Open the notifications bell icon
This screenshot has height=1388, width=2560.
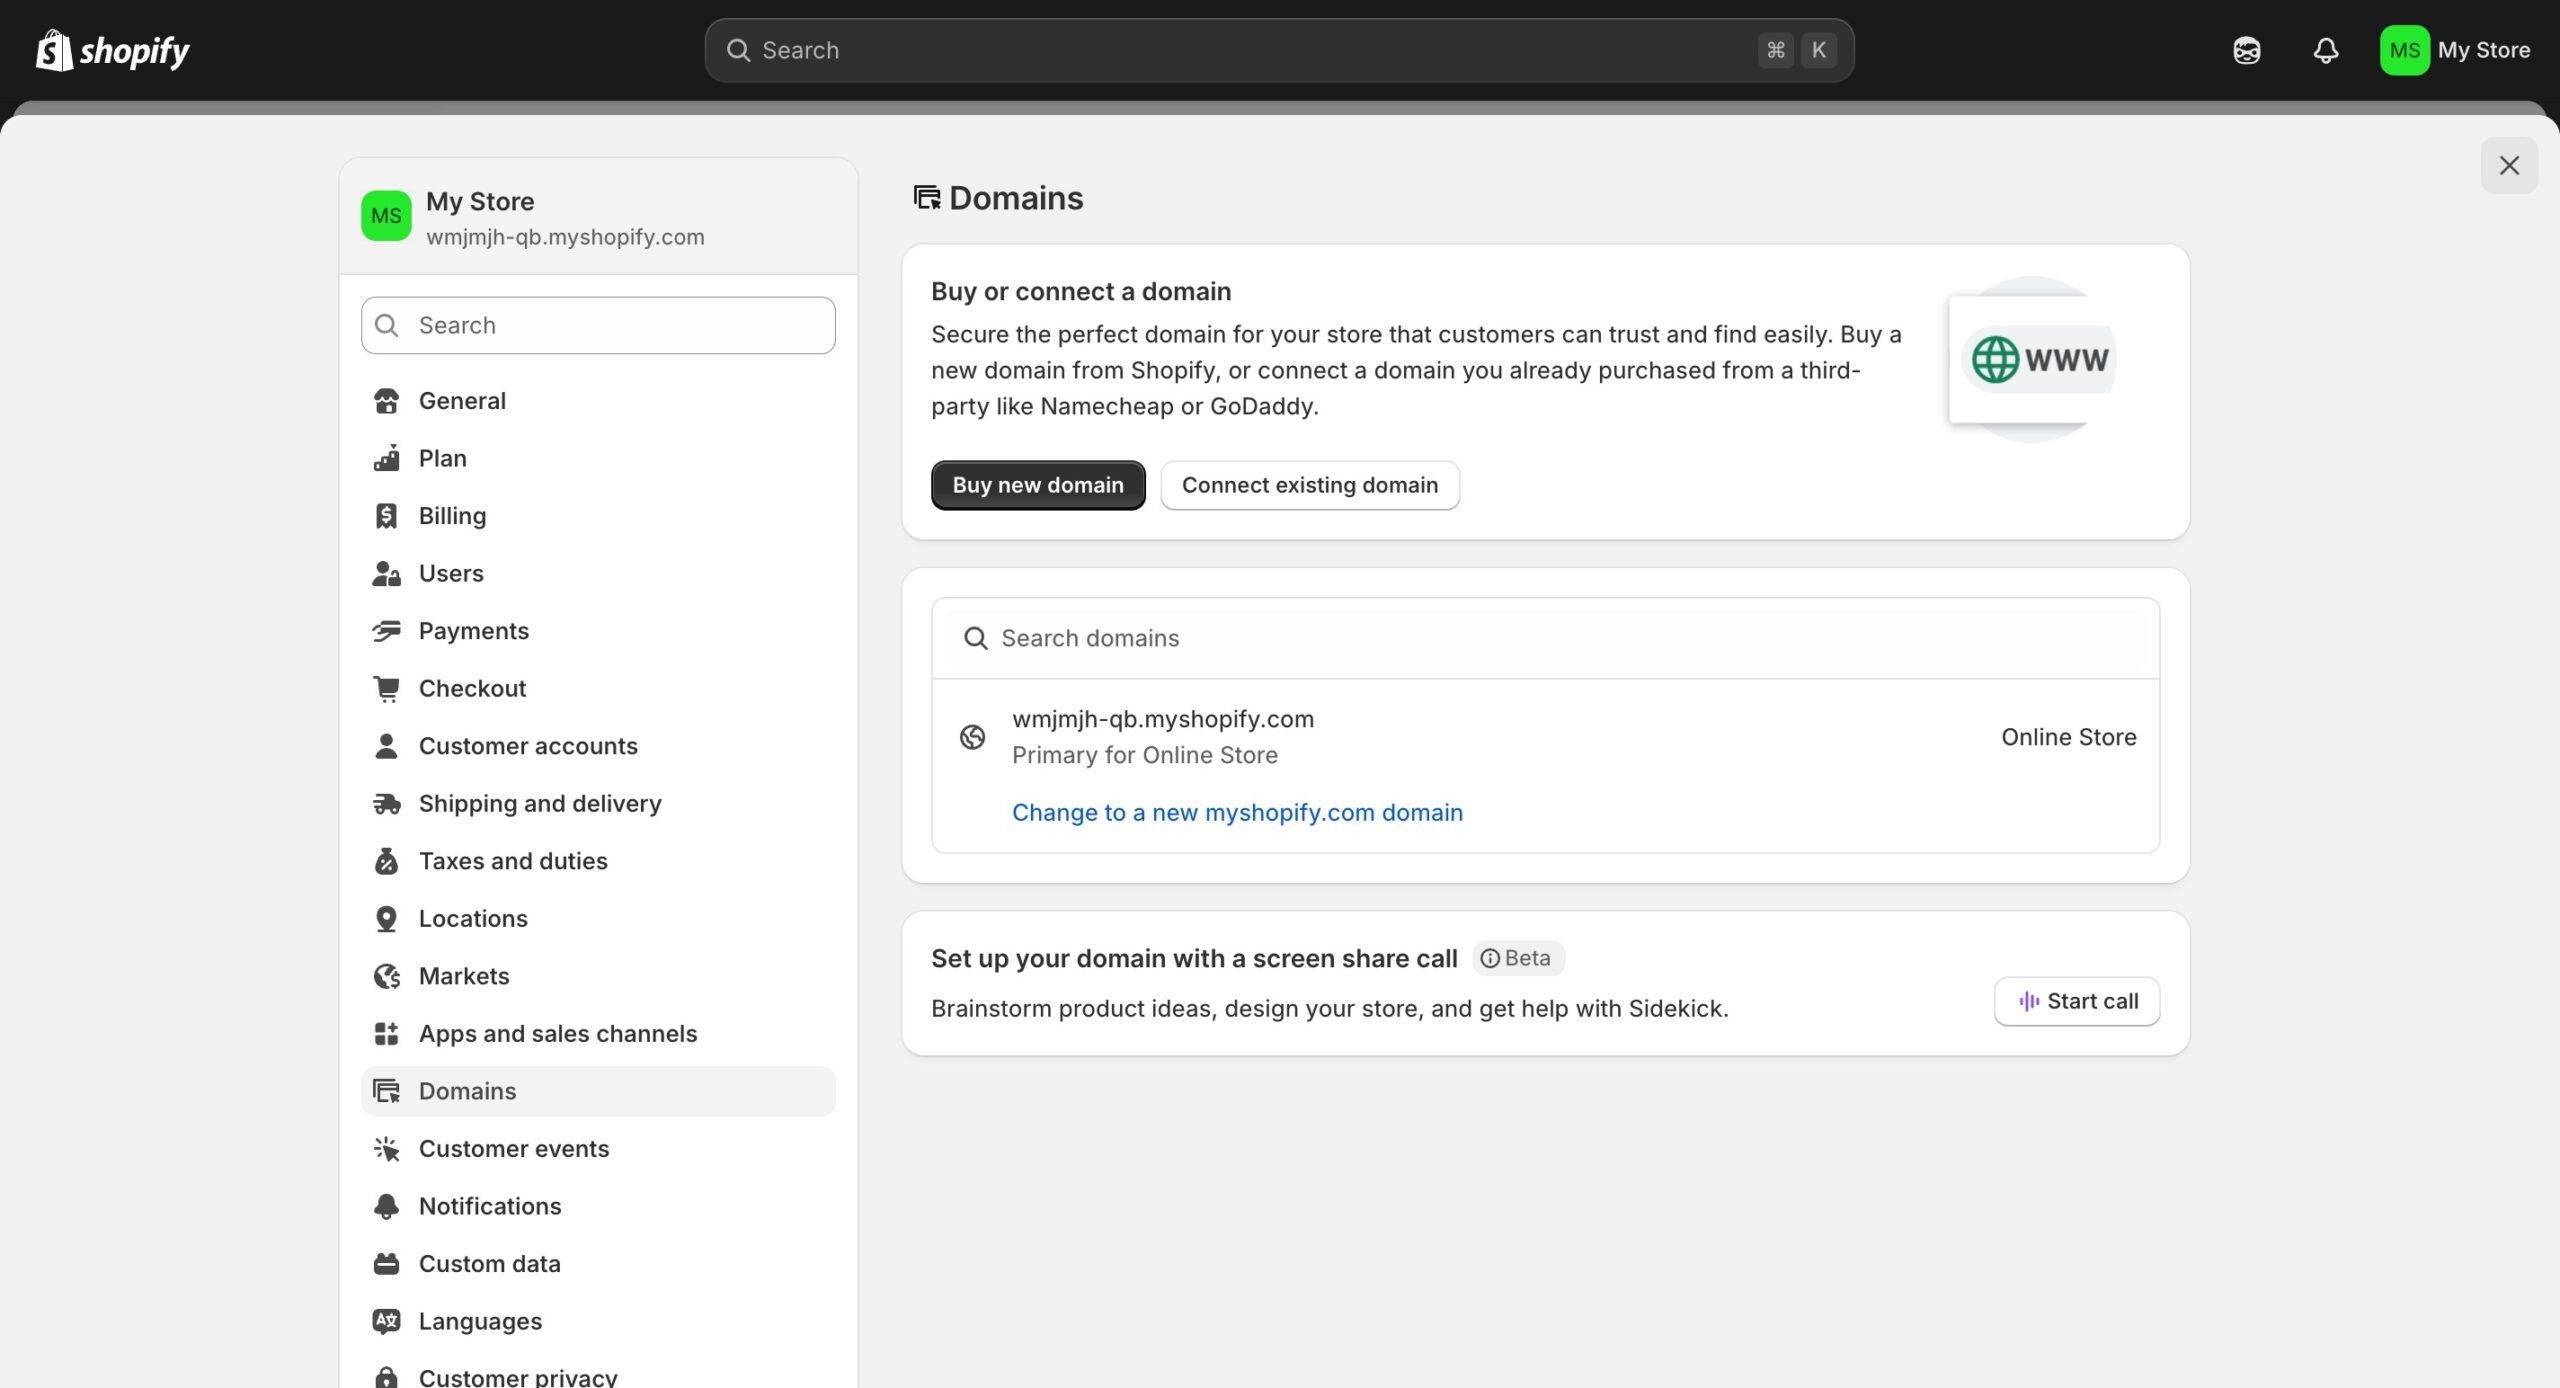pyautogui.click(x=2326, y=50)
